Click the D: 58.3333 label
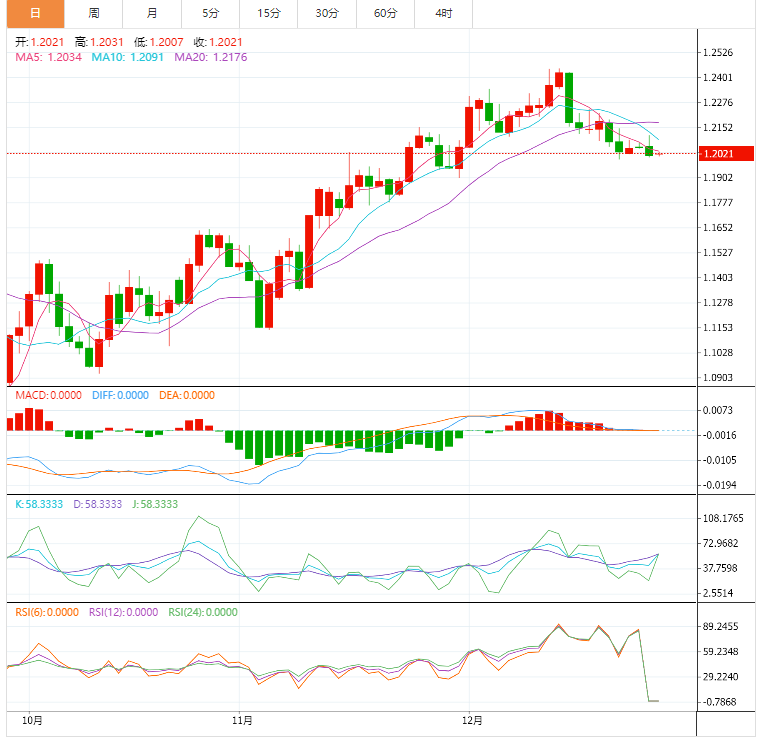Viewport: 758px width, 737px height. point(98,504)
